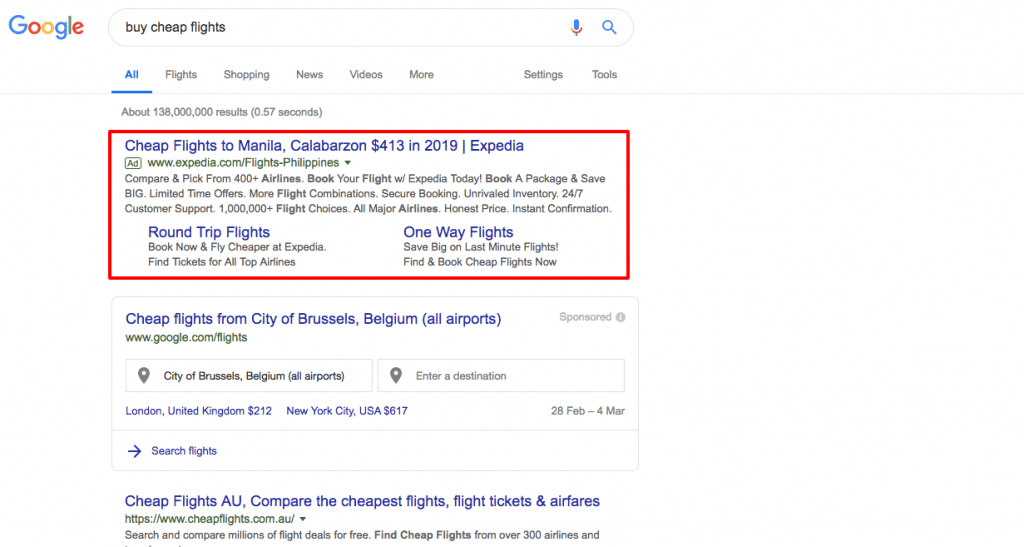Click the Search flights arrow icon

tap(135, 451)
